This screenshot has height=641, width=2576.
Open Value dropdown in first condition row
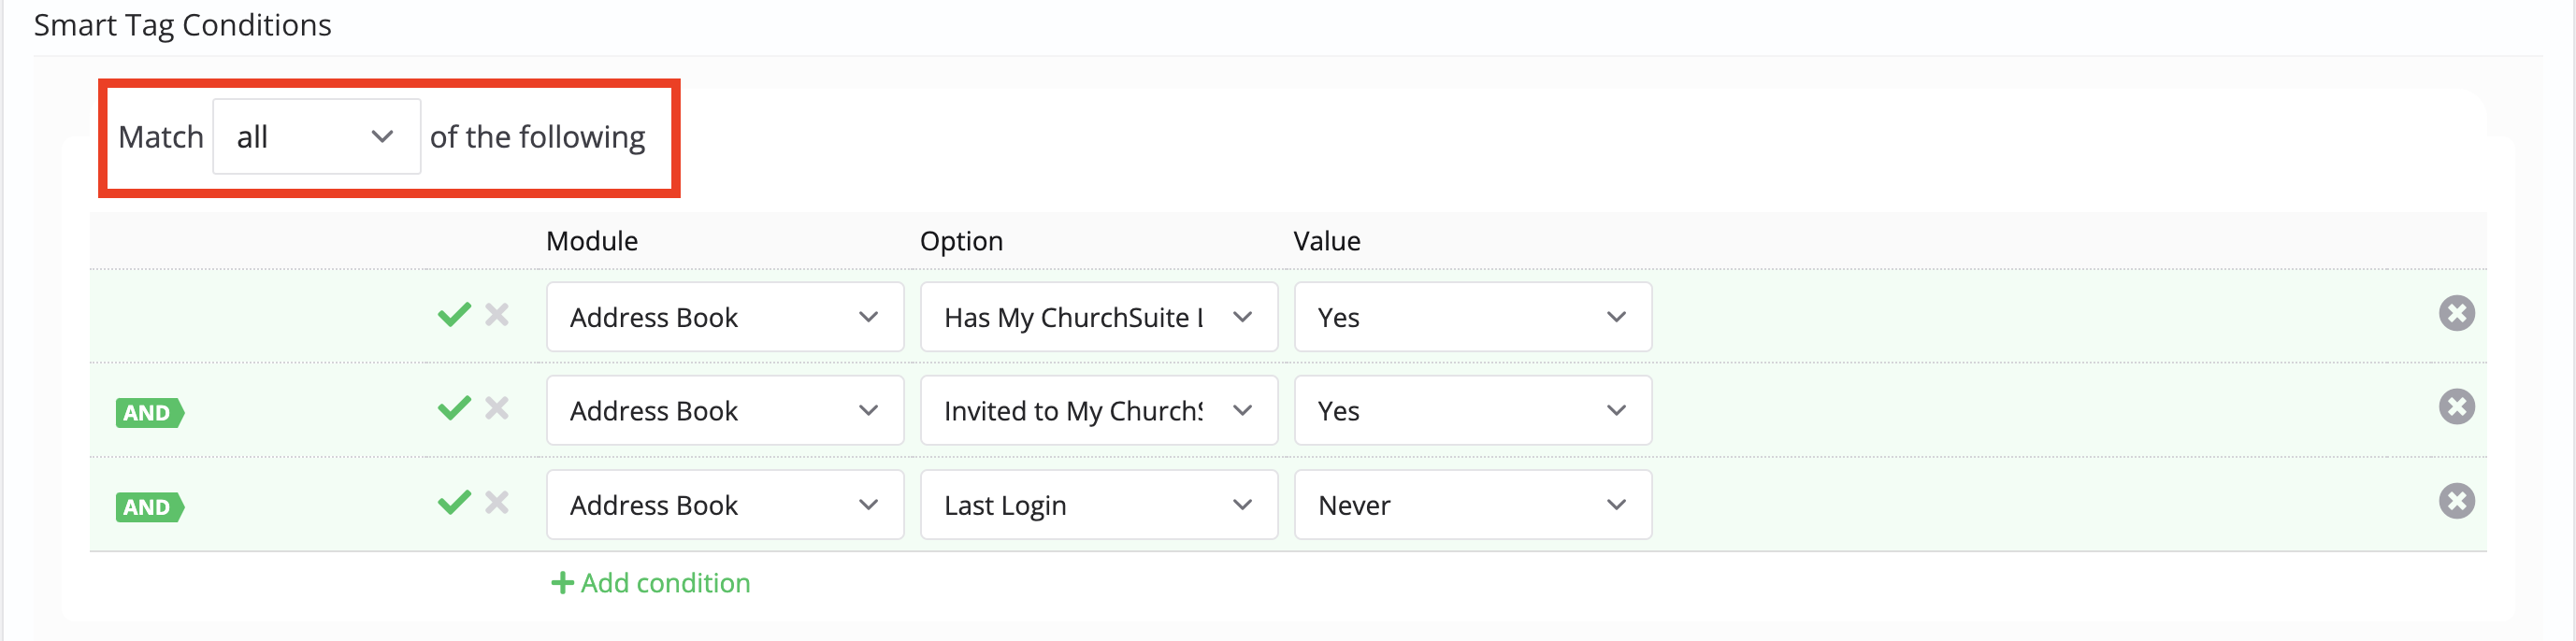pos(1472,318)
